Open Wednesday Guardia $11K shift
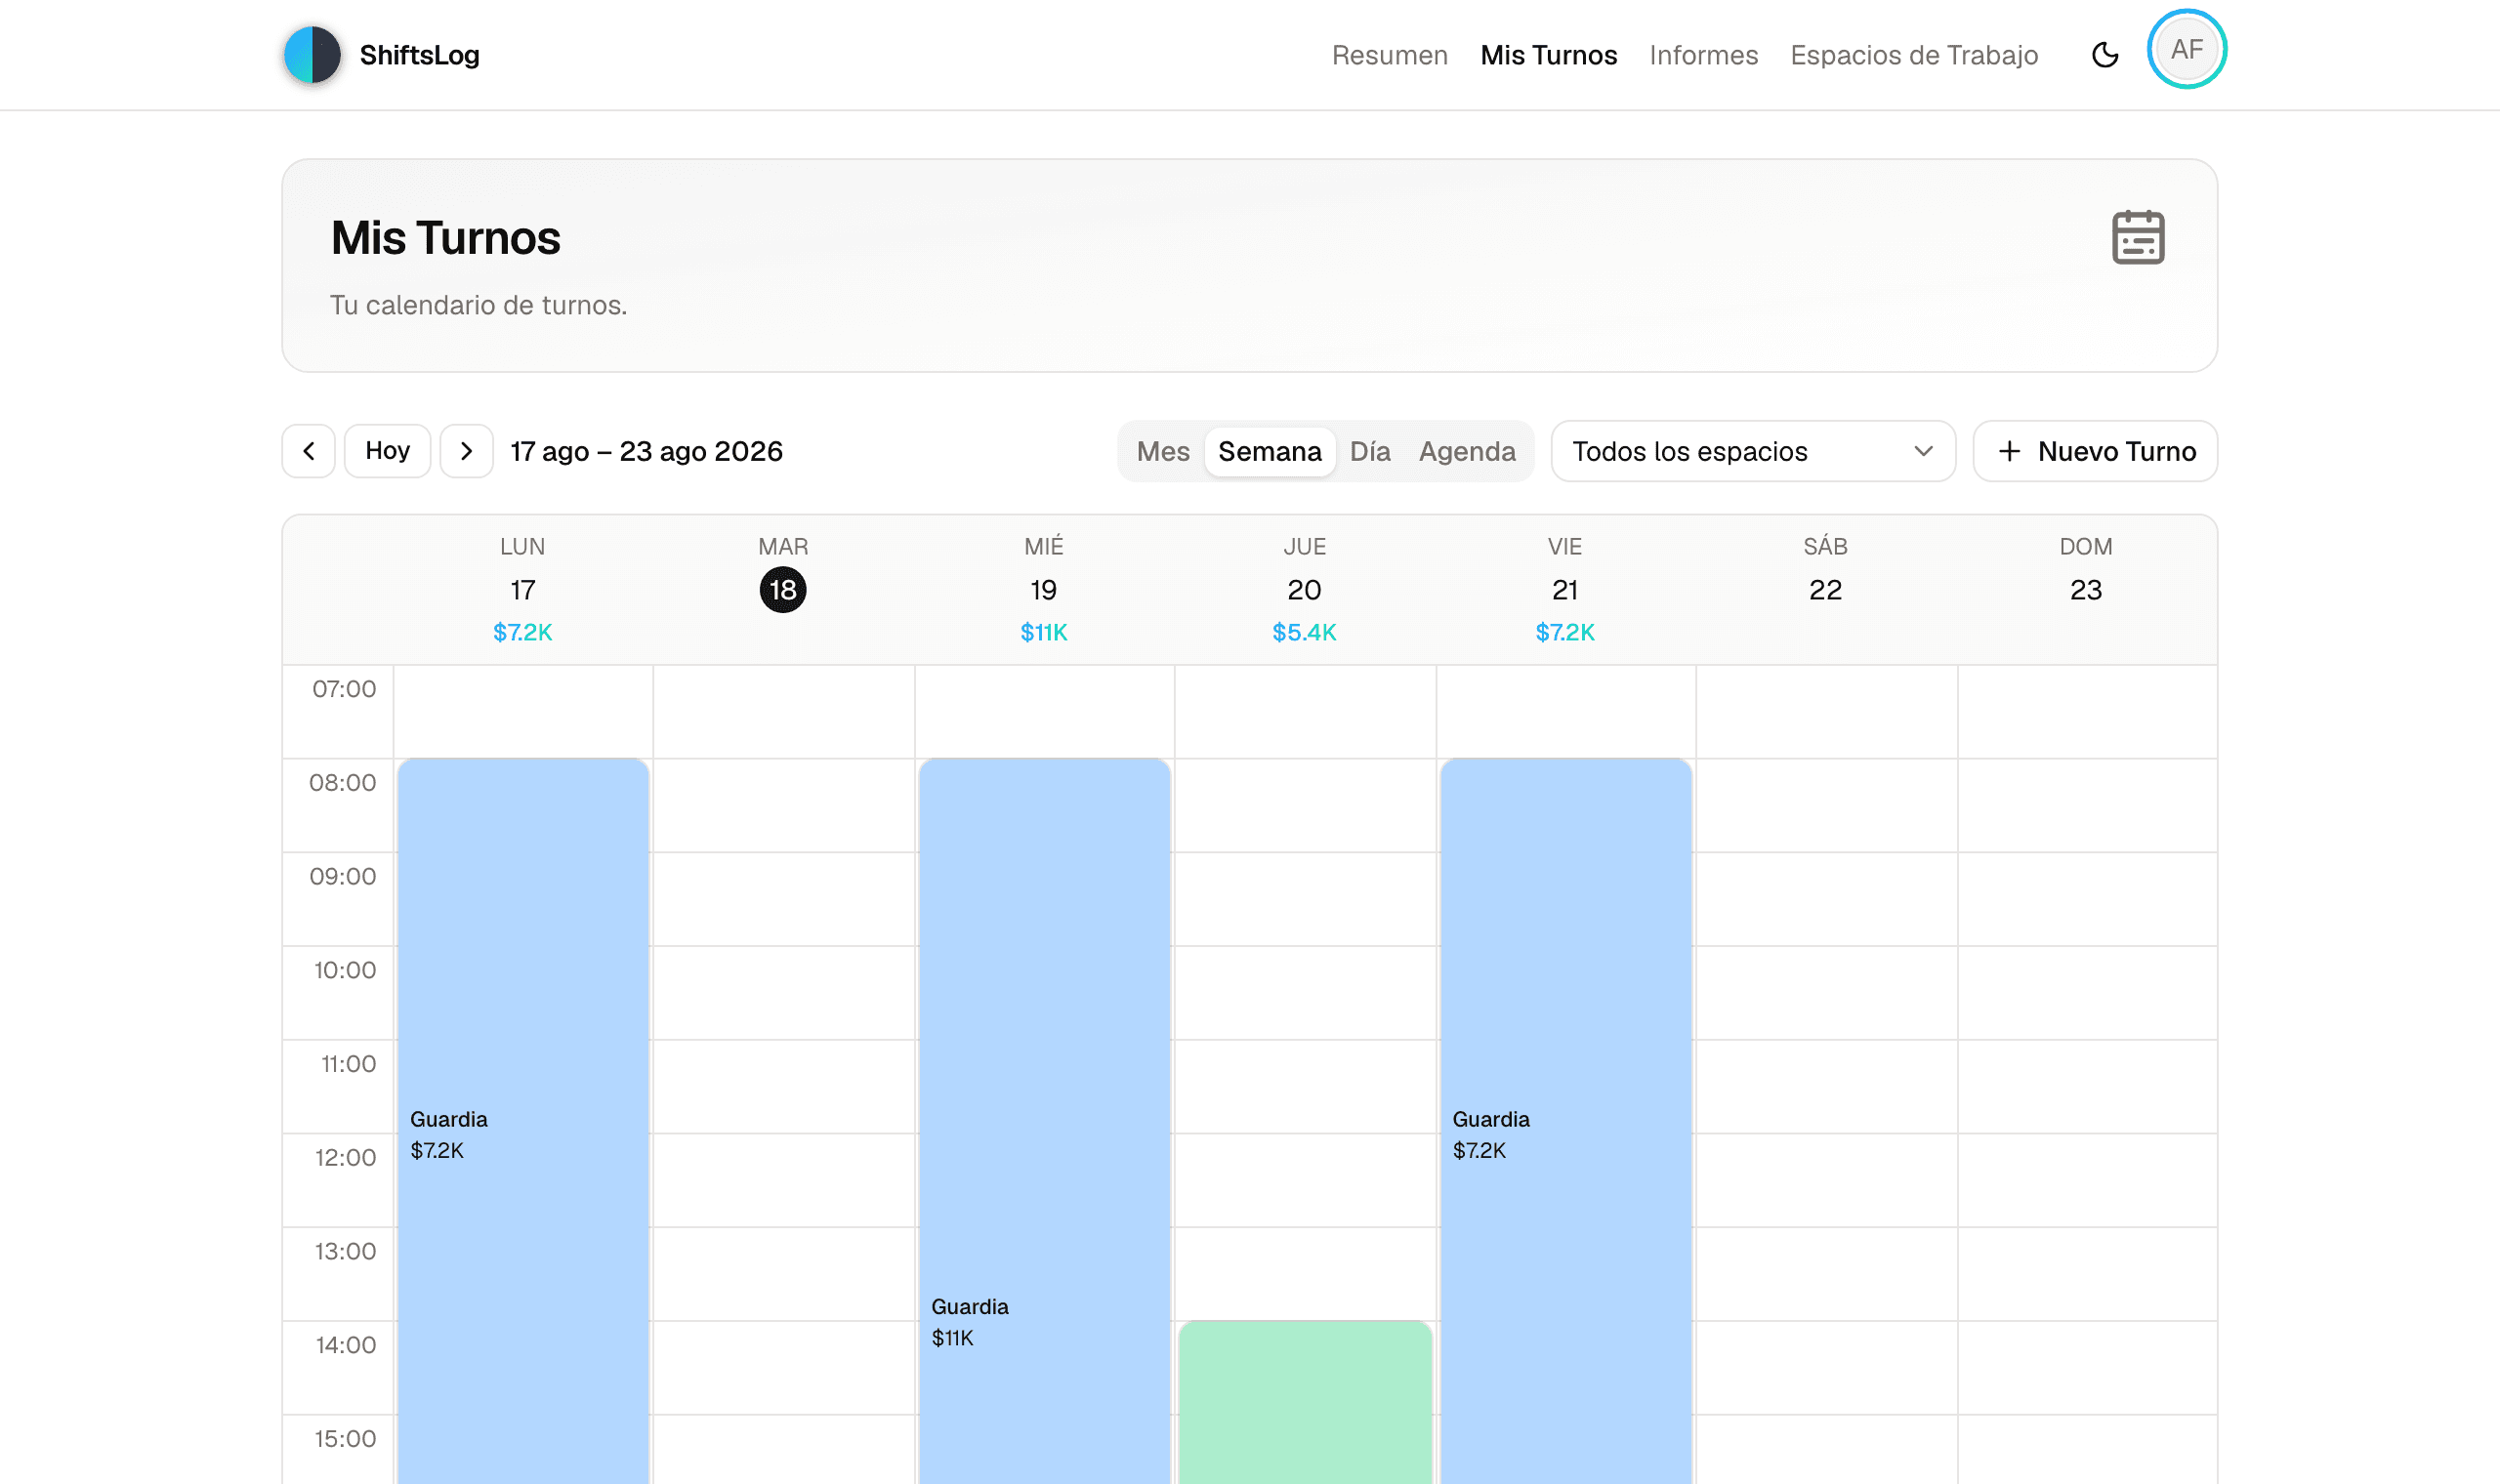Viewport: 2500px width, 1484px height. [1044, 1121]
